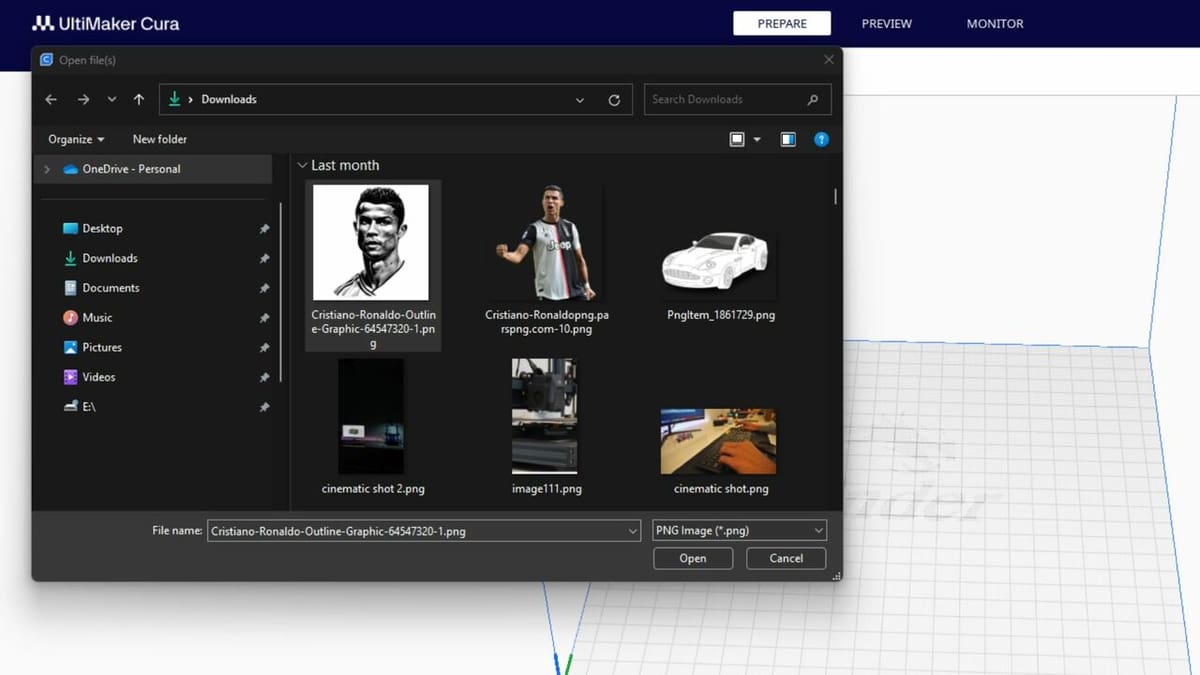The width and height of the screenshot is (1200, 675).
Task: Open the help icon
Action: tap(821, 139)
